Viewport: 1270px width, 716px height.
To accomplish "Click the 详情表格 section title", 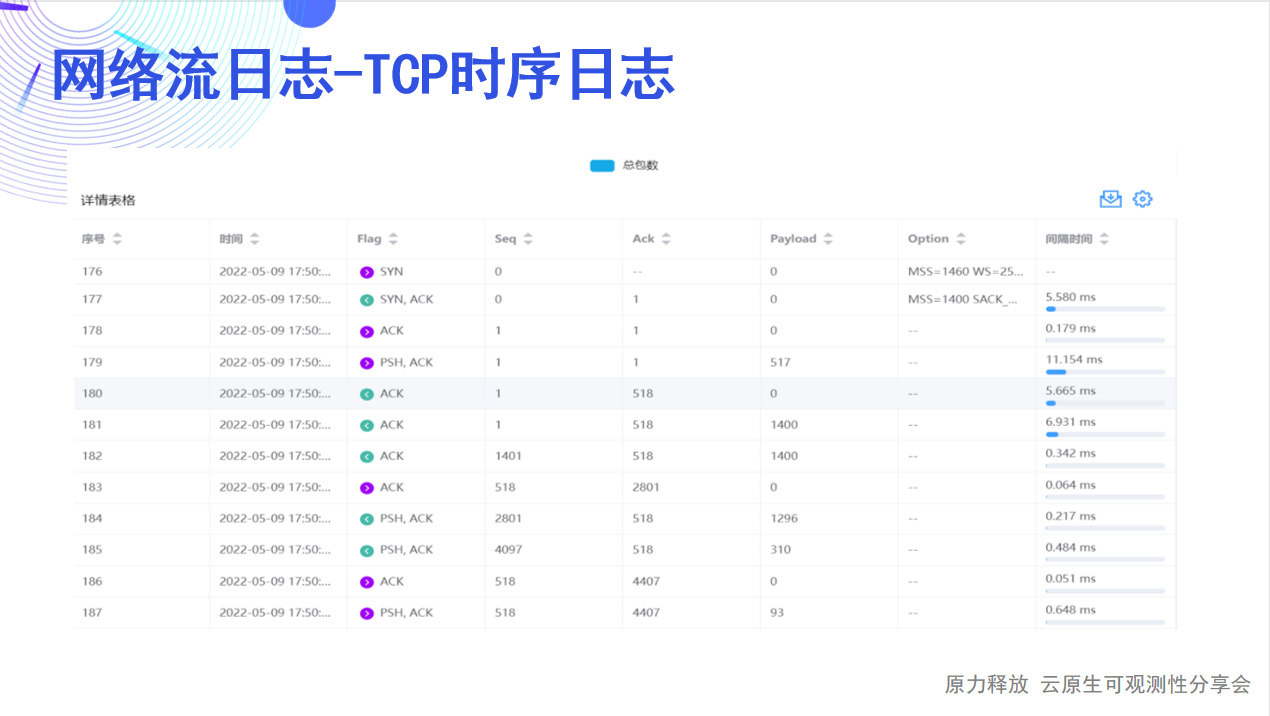I will [108, 200].
